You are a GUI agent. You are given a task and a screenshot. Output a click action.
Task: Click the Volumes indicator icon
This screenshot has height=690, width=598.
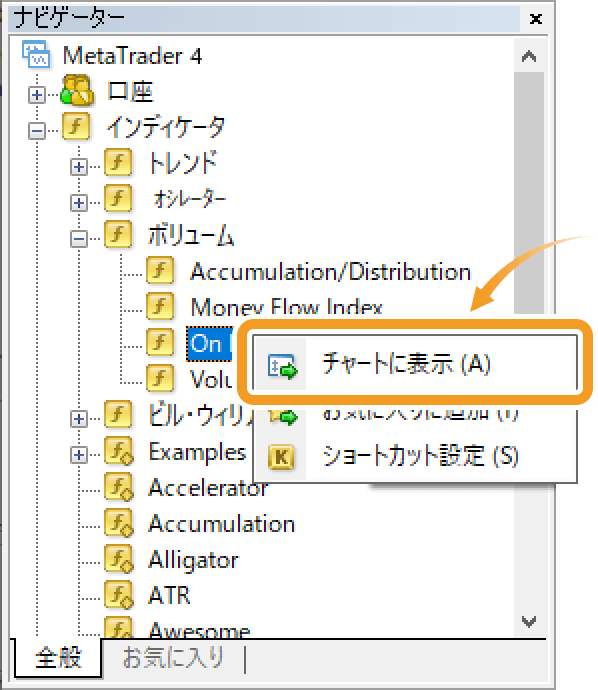tap(160, 378)
